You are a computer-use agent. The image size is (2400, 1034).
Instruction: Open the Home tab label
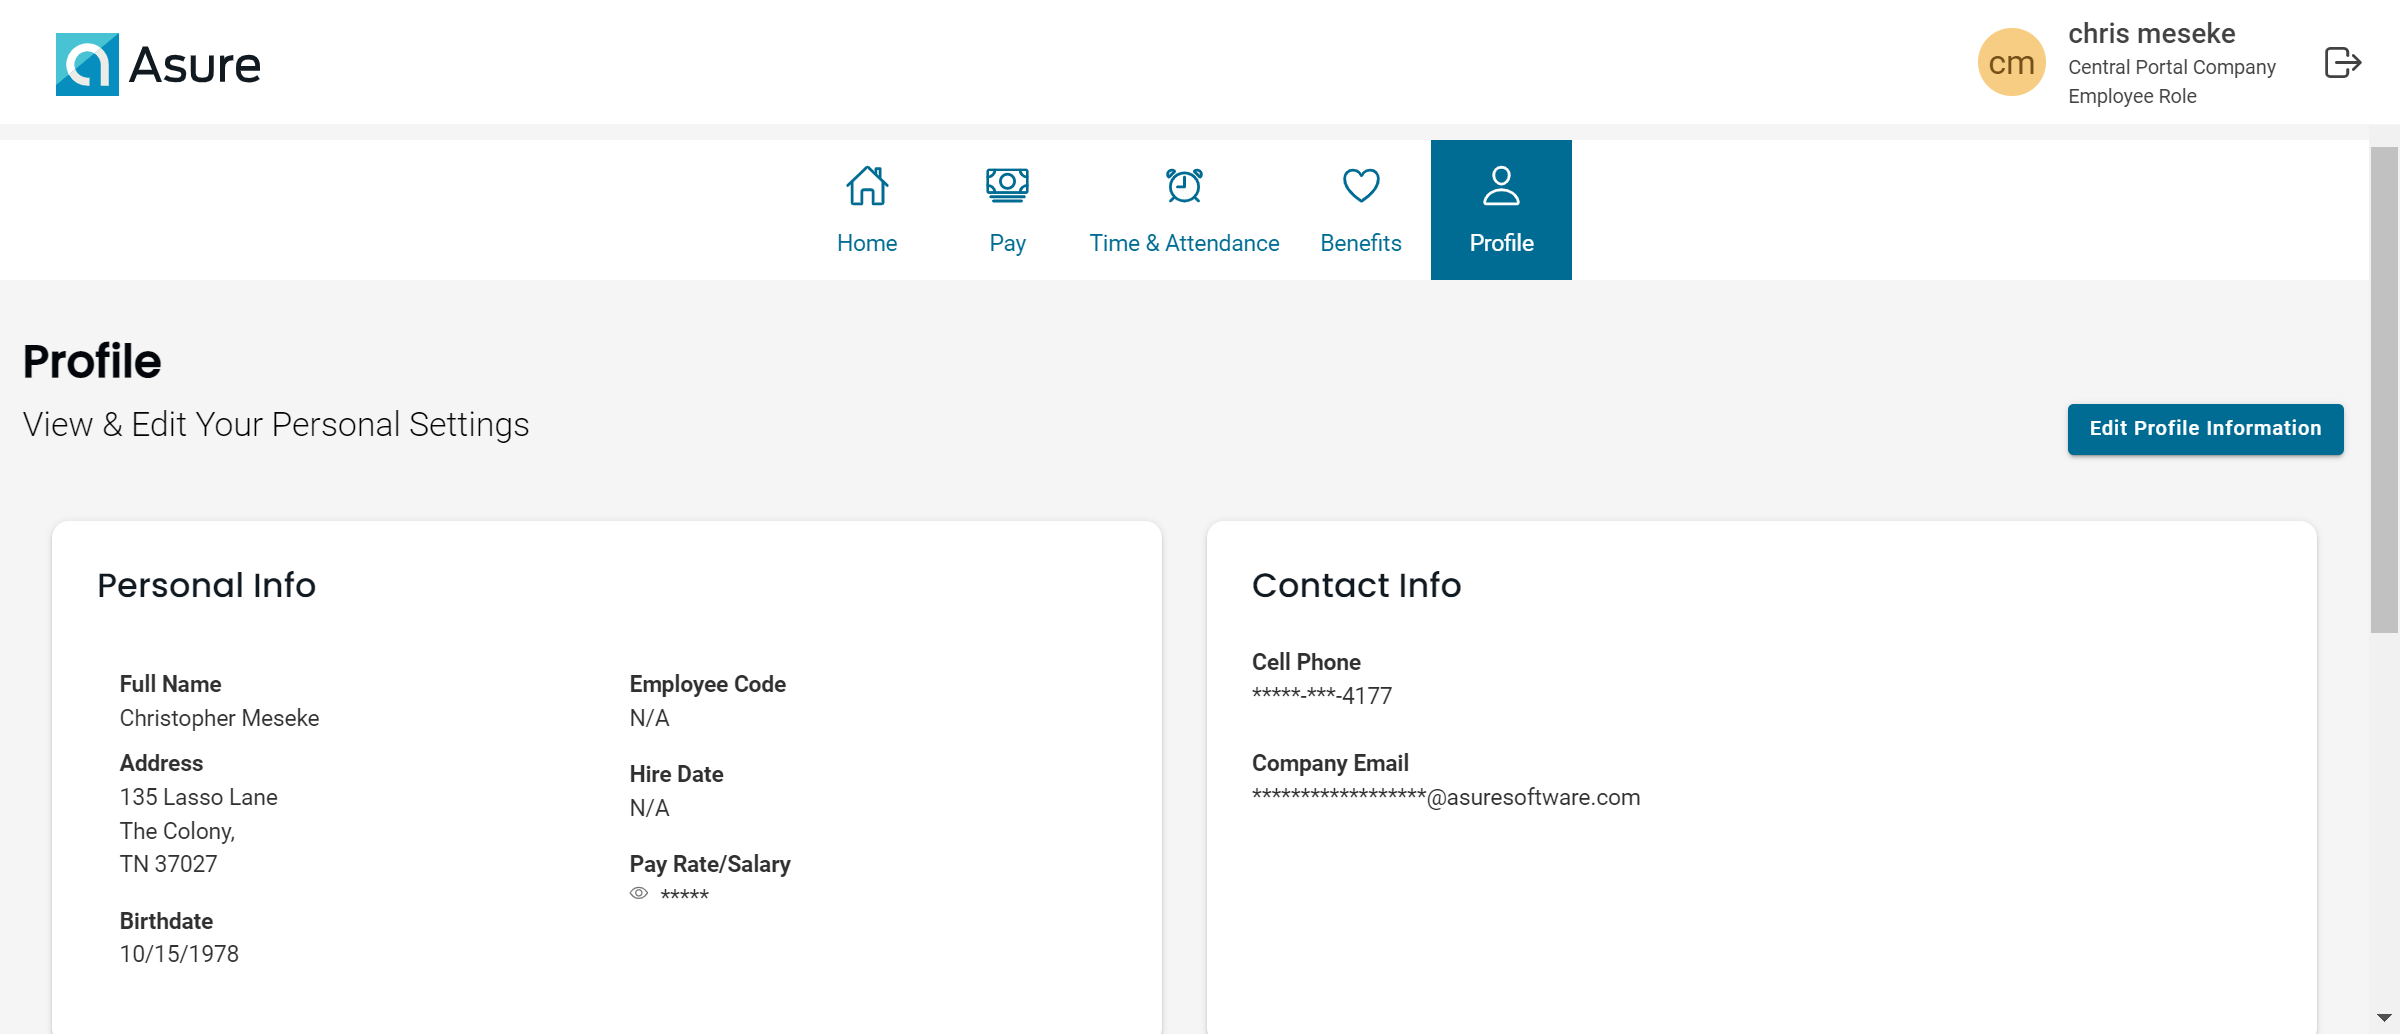tap(867, 243)
